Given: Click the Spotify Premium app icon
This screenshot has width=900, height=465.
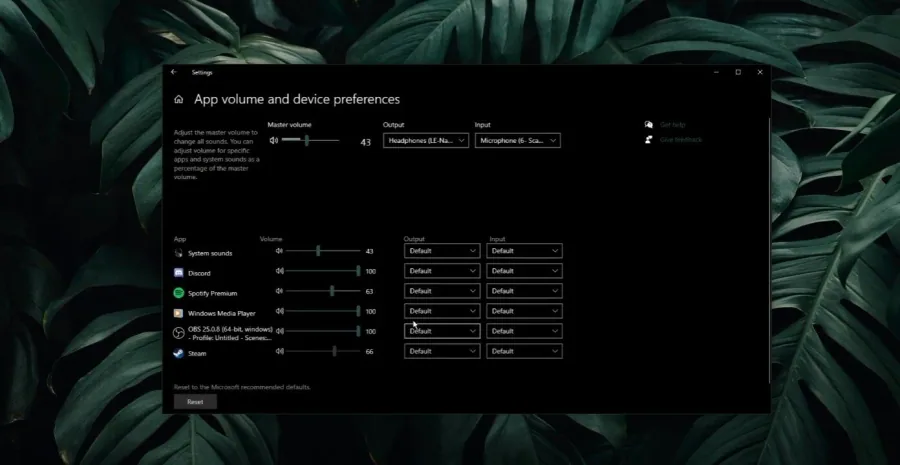Looking at the screenshot, I should [x=179, y=293].
